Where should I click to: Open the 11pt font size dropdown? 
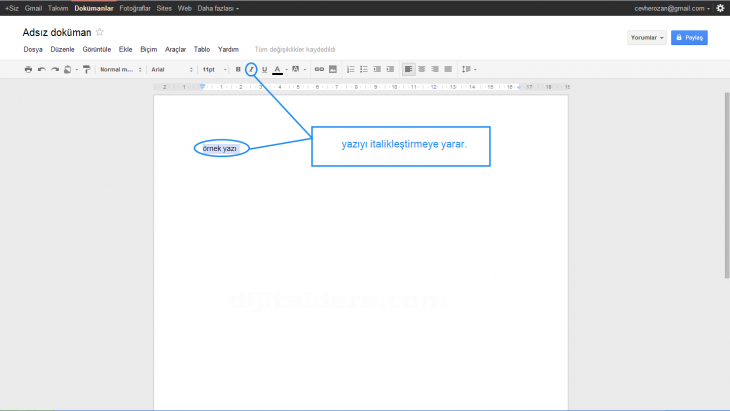213,69
